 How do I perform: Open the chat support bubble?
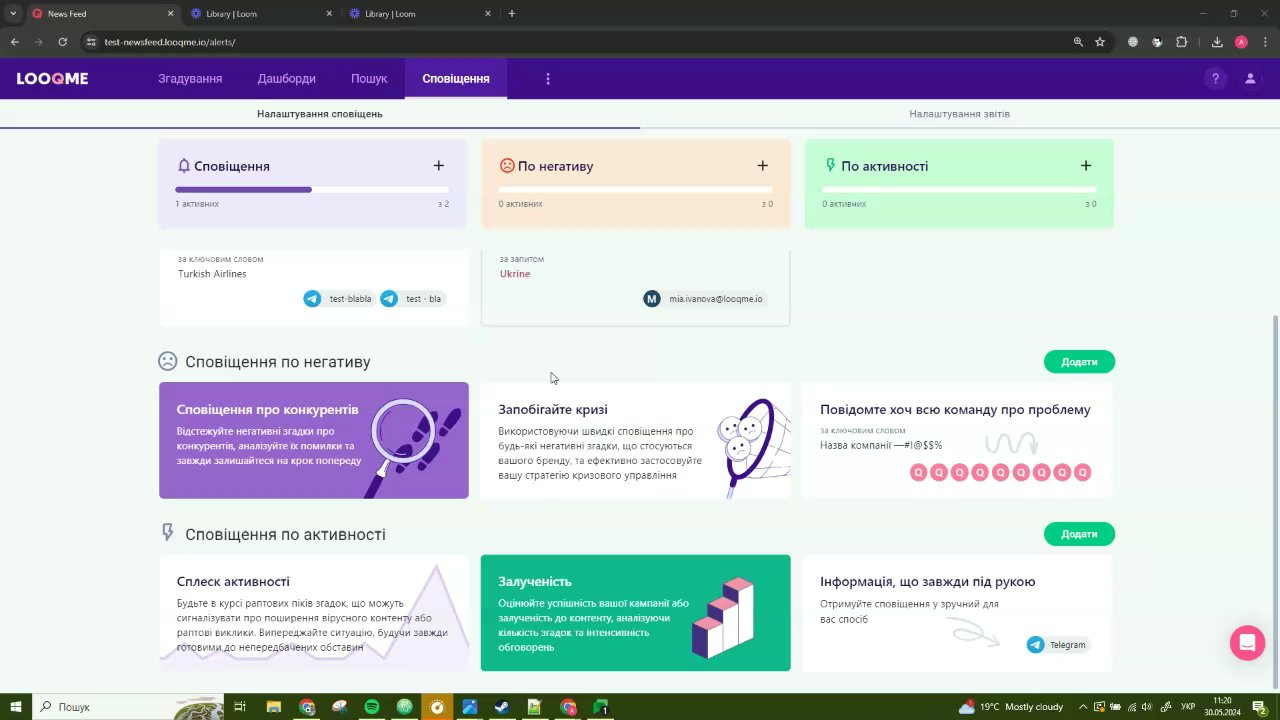click(1247, 643)
